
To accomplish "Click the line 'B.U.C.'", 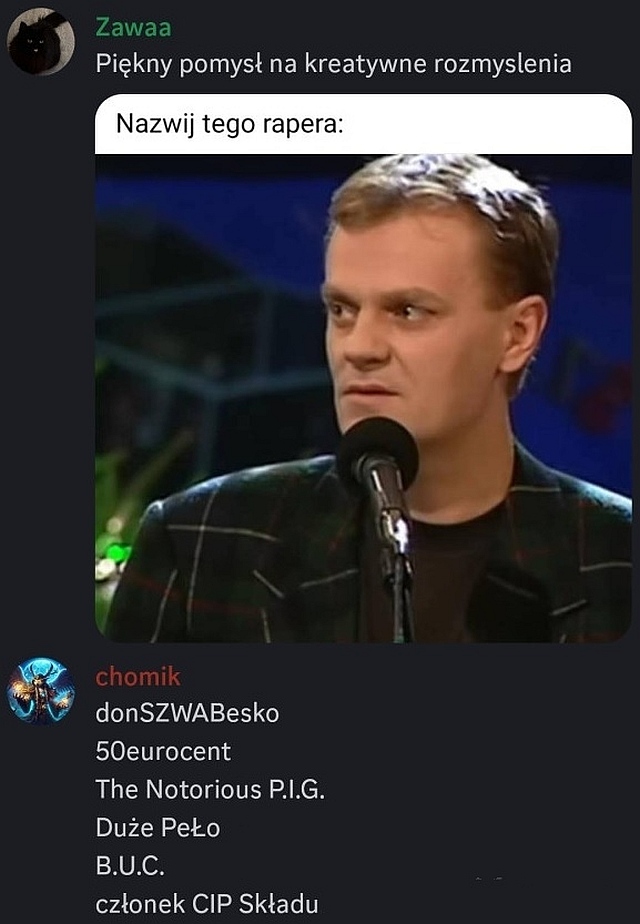I will (x=130, y=866).
